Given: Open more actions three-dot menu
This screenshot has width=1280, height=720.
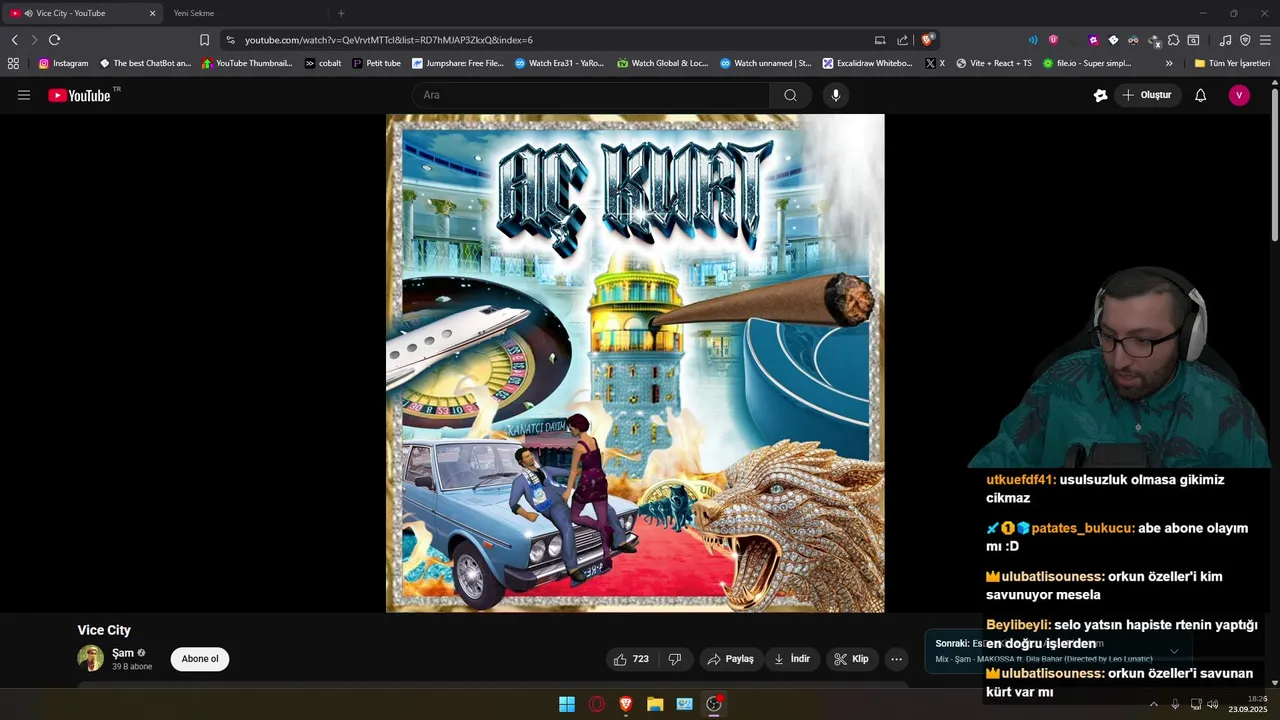Looking at the screenshot, I should click(x=896, y=659).
